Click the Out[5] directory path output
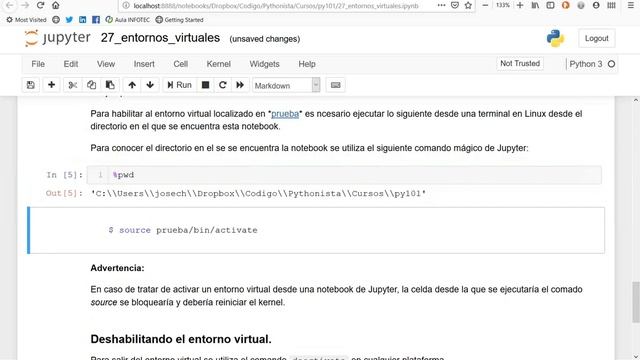 (x=258, y=193)
